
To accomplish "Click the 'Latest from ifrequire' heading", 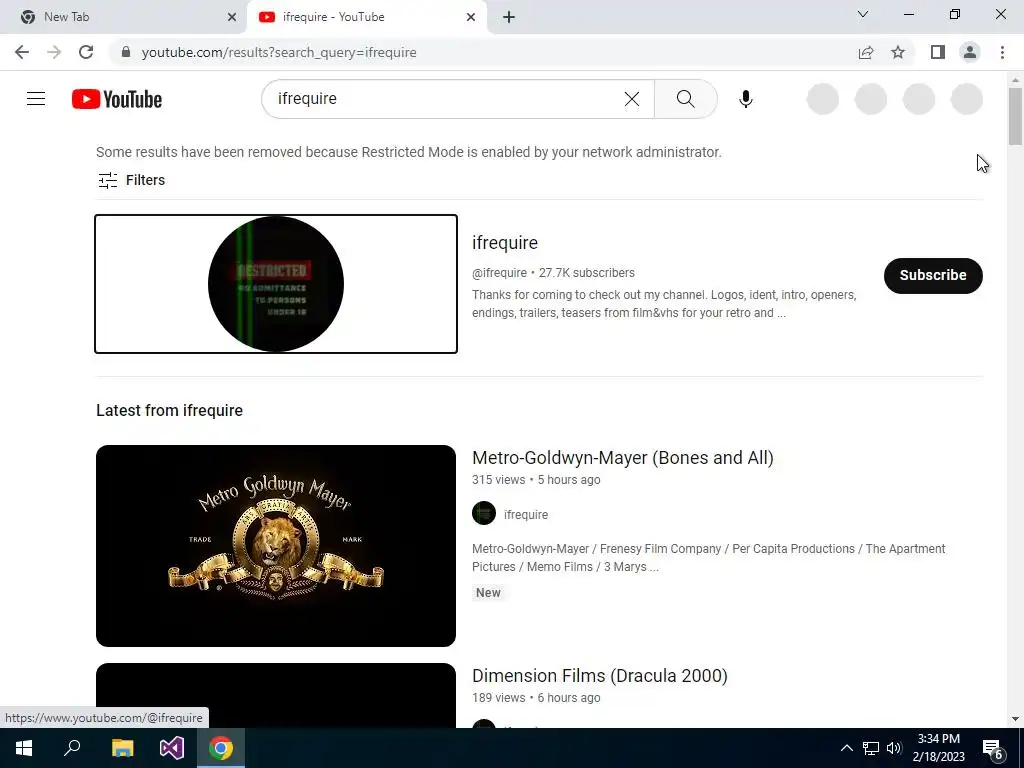I will (169, 411).
